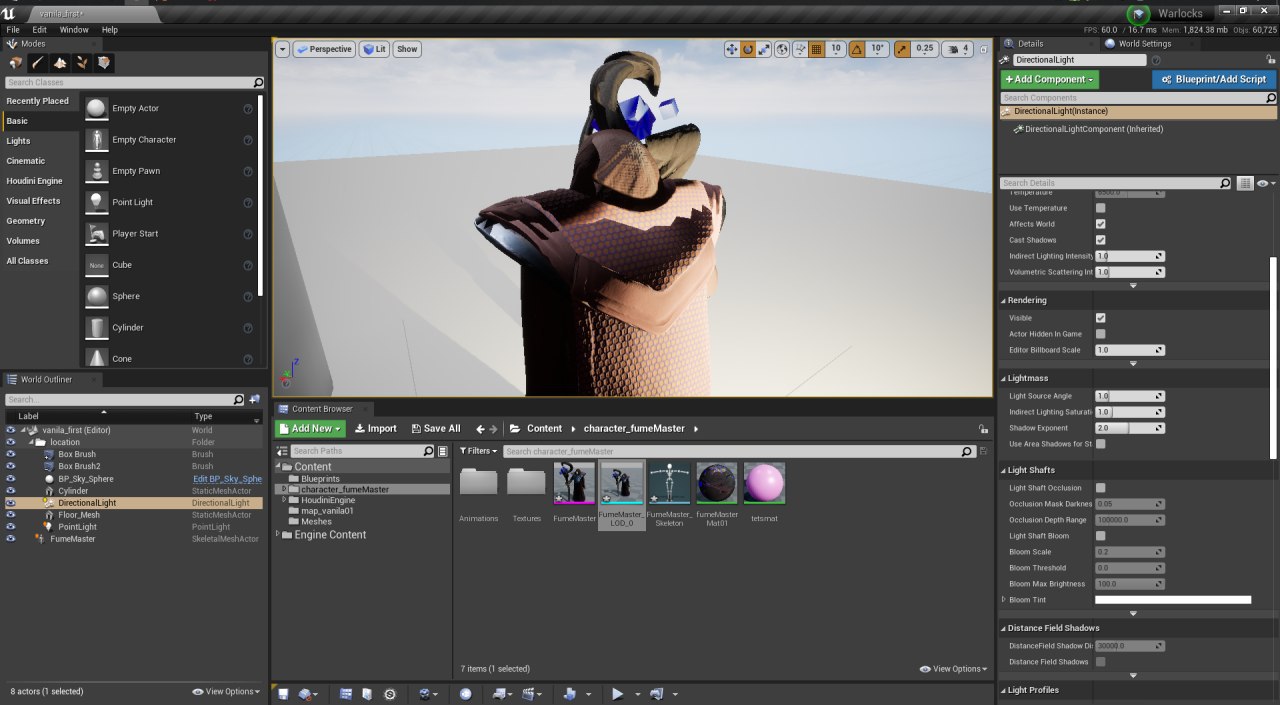Open the File menu
This screenshot has width=1280, height=705.
(x=13, y=30)
